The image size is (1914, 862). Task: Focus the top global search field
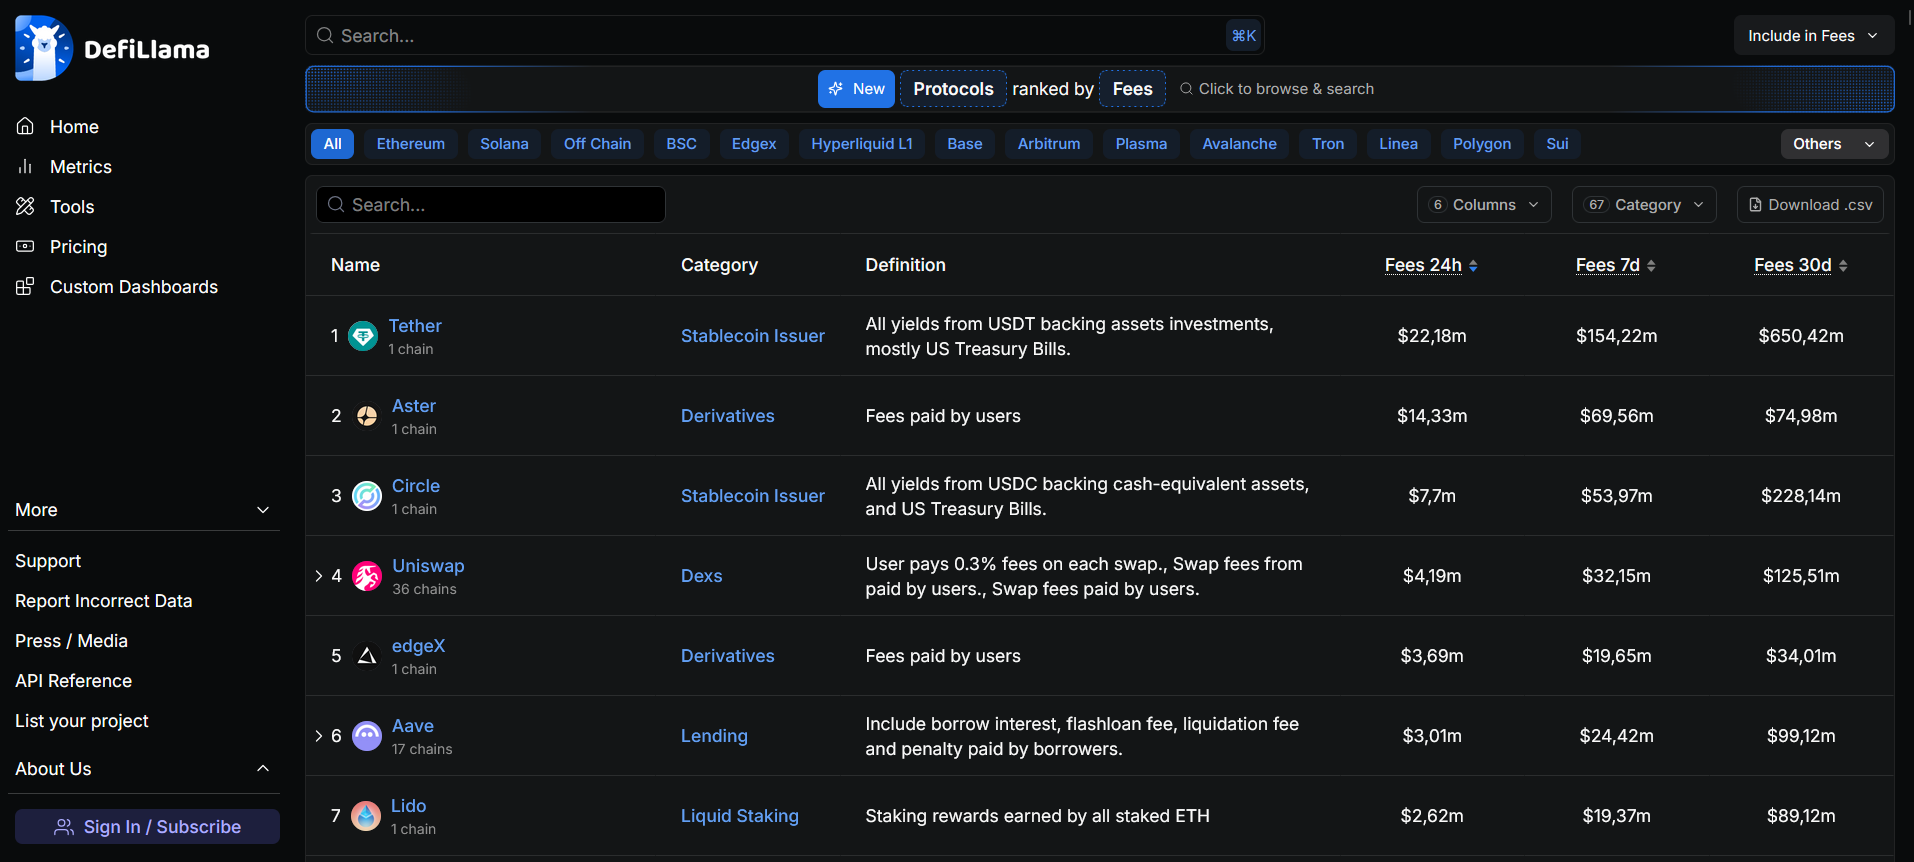pos(785,35)
